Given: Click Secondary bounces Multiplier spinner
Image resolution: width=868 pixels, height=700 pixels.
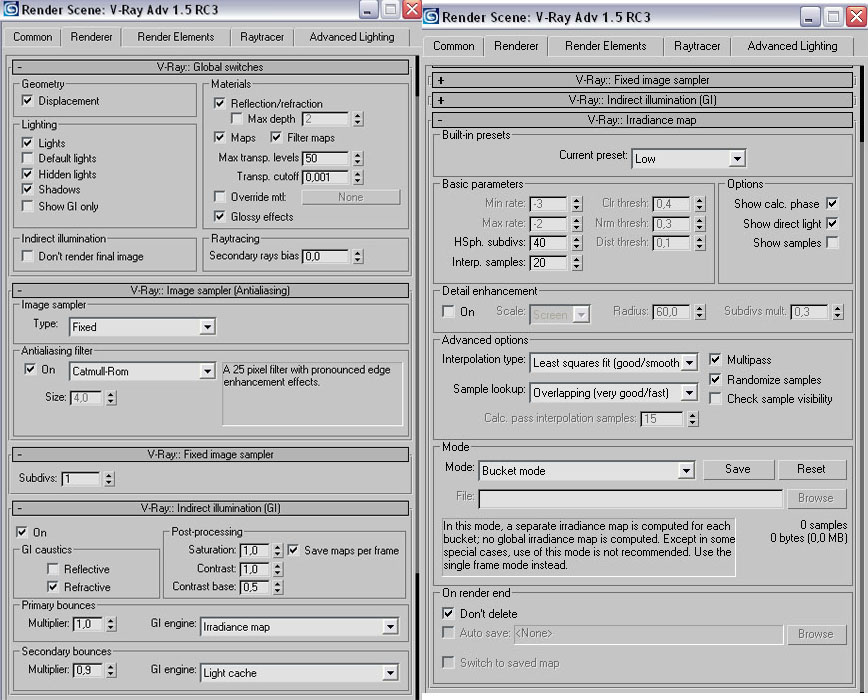Looking at the screenshot, I should [x=111, y=670].
